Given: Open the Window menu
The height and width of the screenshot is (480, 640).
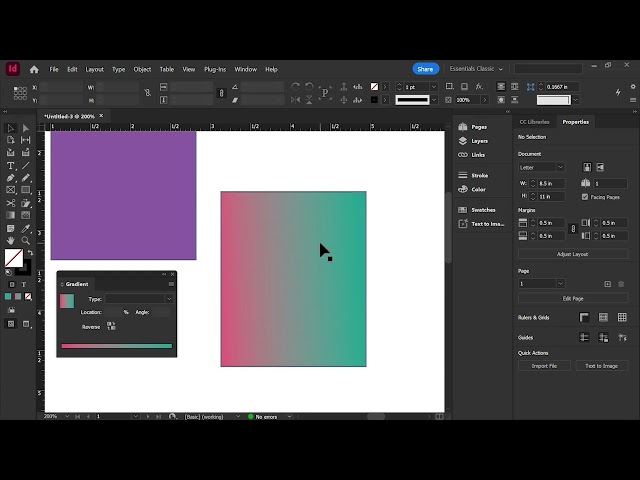Looking at the screenshot, I should pos(245,69).
